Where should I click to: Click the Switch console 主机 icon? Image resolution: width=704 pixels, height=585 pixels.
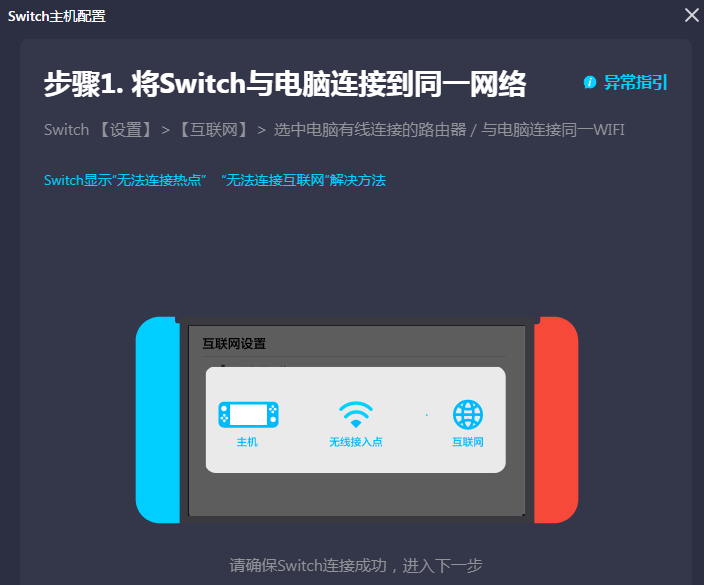click(248, 414)
